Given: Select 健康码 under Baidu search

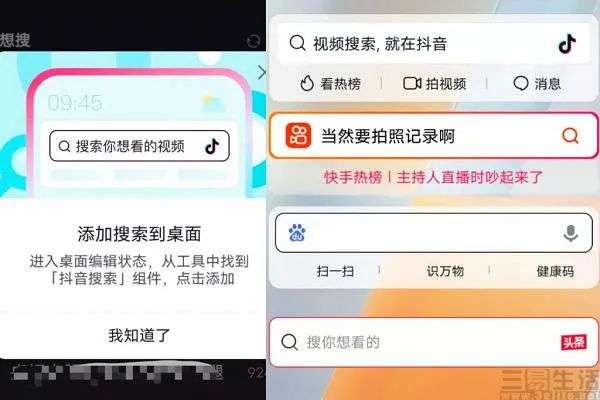Looking at the screenshot, I should (x=555, y=271).
